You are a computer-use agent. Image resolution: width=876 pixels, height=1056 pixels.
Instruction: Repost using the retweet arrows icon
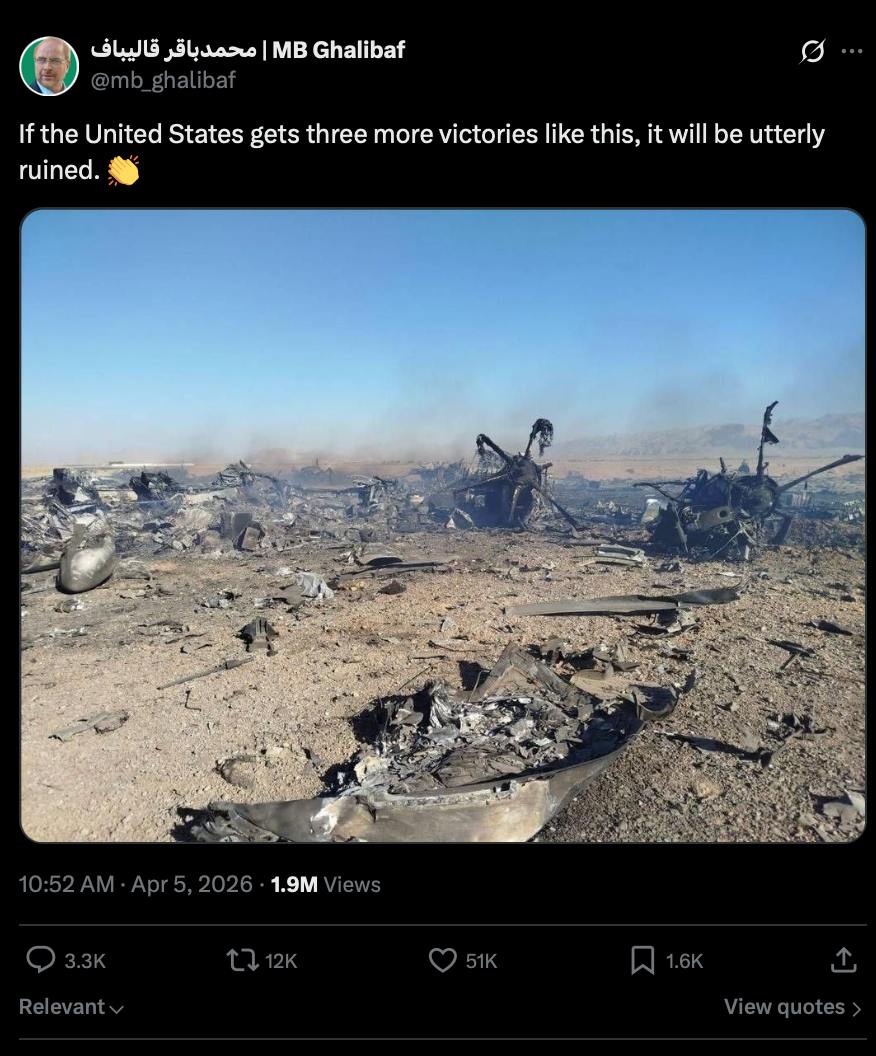click(x=242, y=960)
